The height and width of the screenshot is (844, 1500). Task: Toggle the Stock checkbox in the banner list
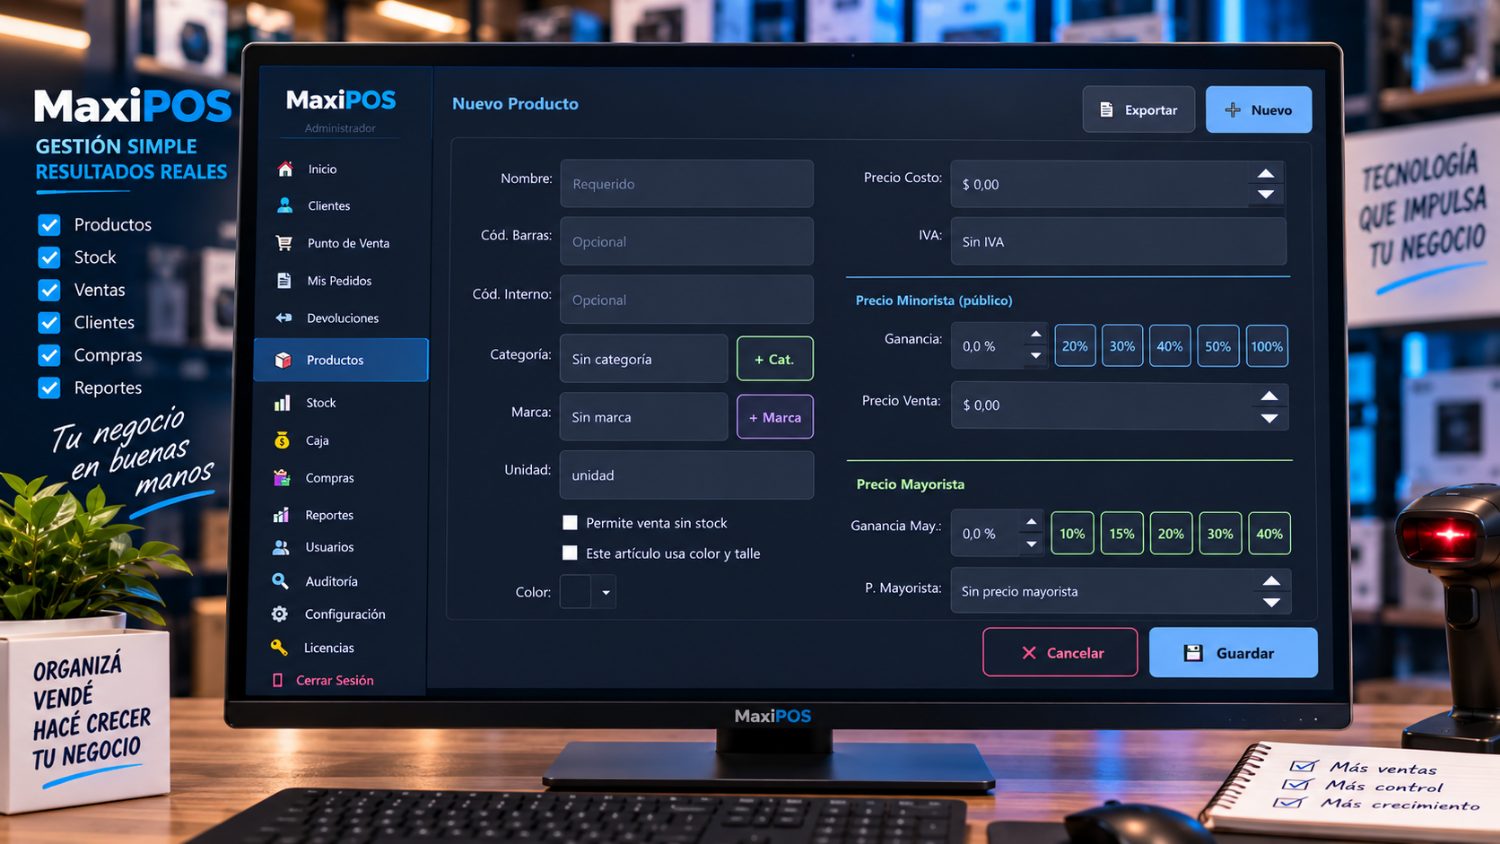49,257
